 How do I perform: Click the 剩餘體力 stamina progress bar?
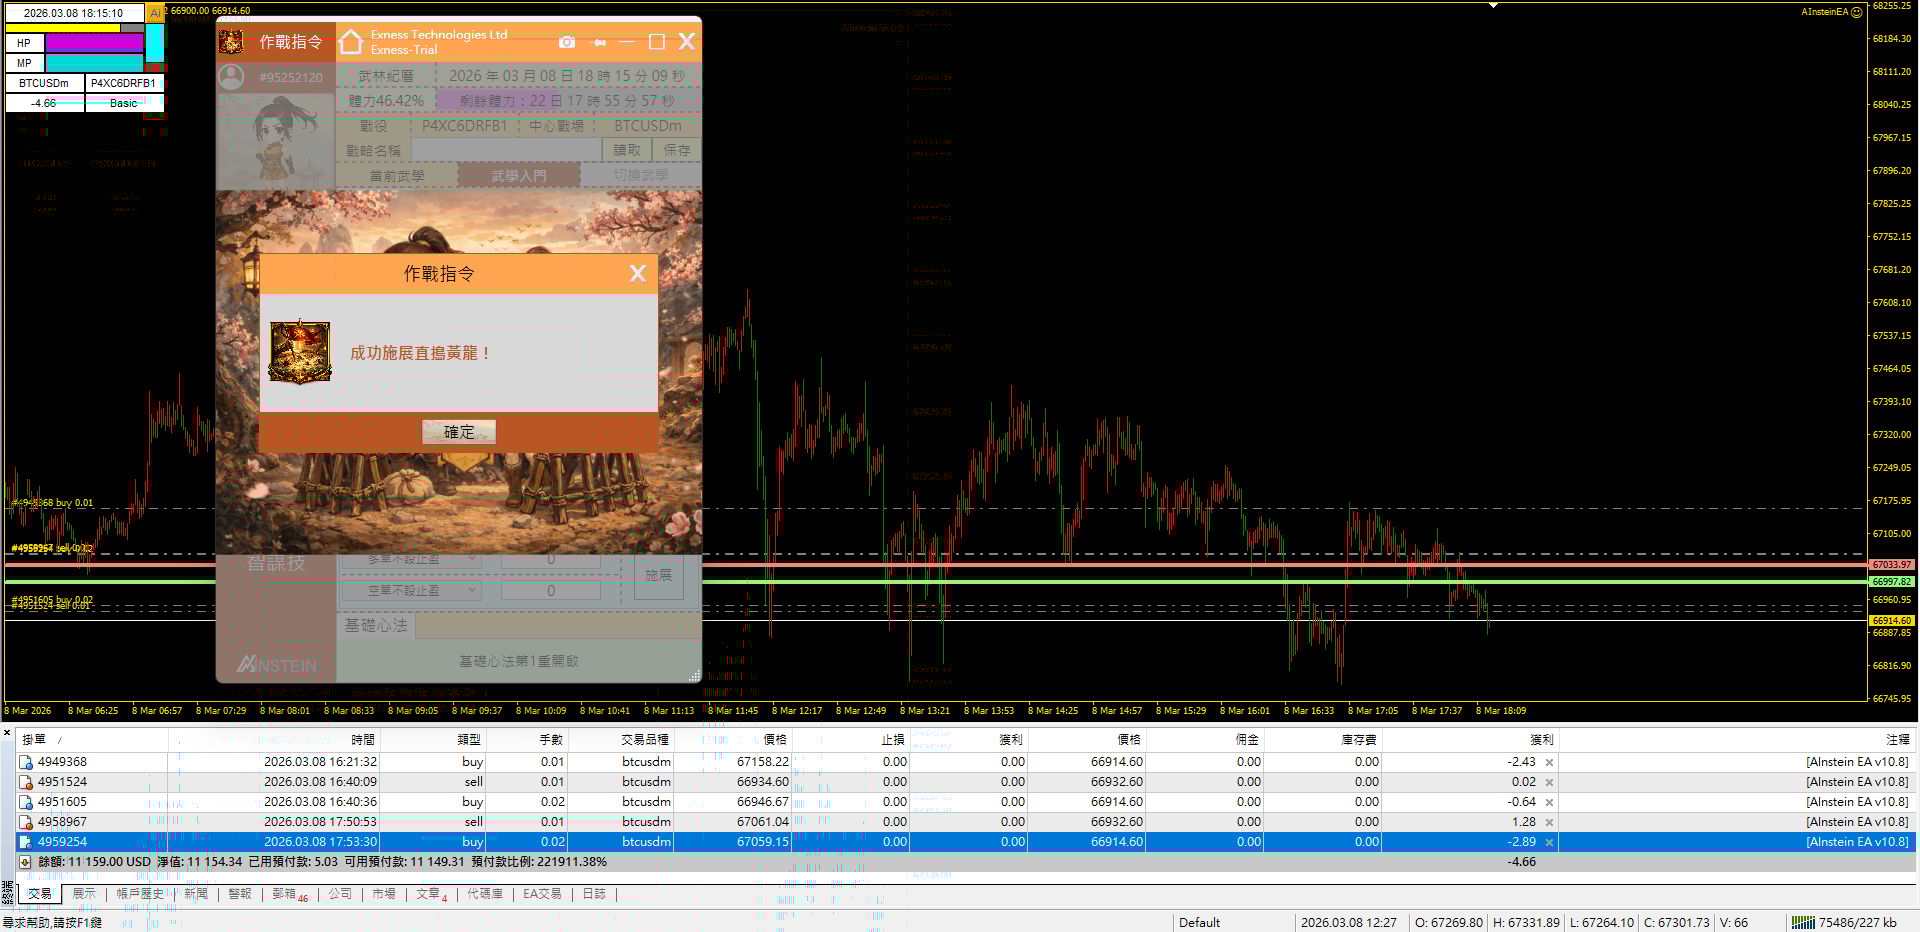coord(567,101)
